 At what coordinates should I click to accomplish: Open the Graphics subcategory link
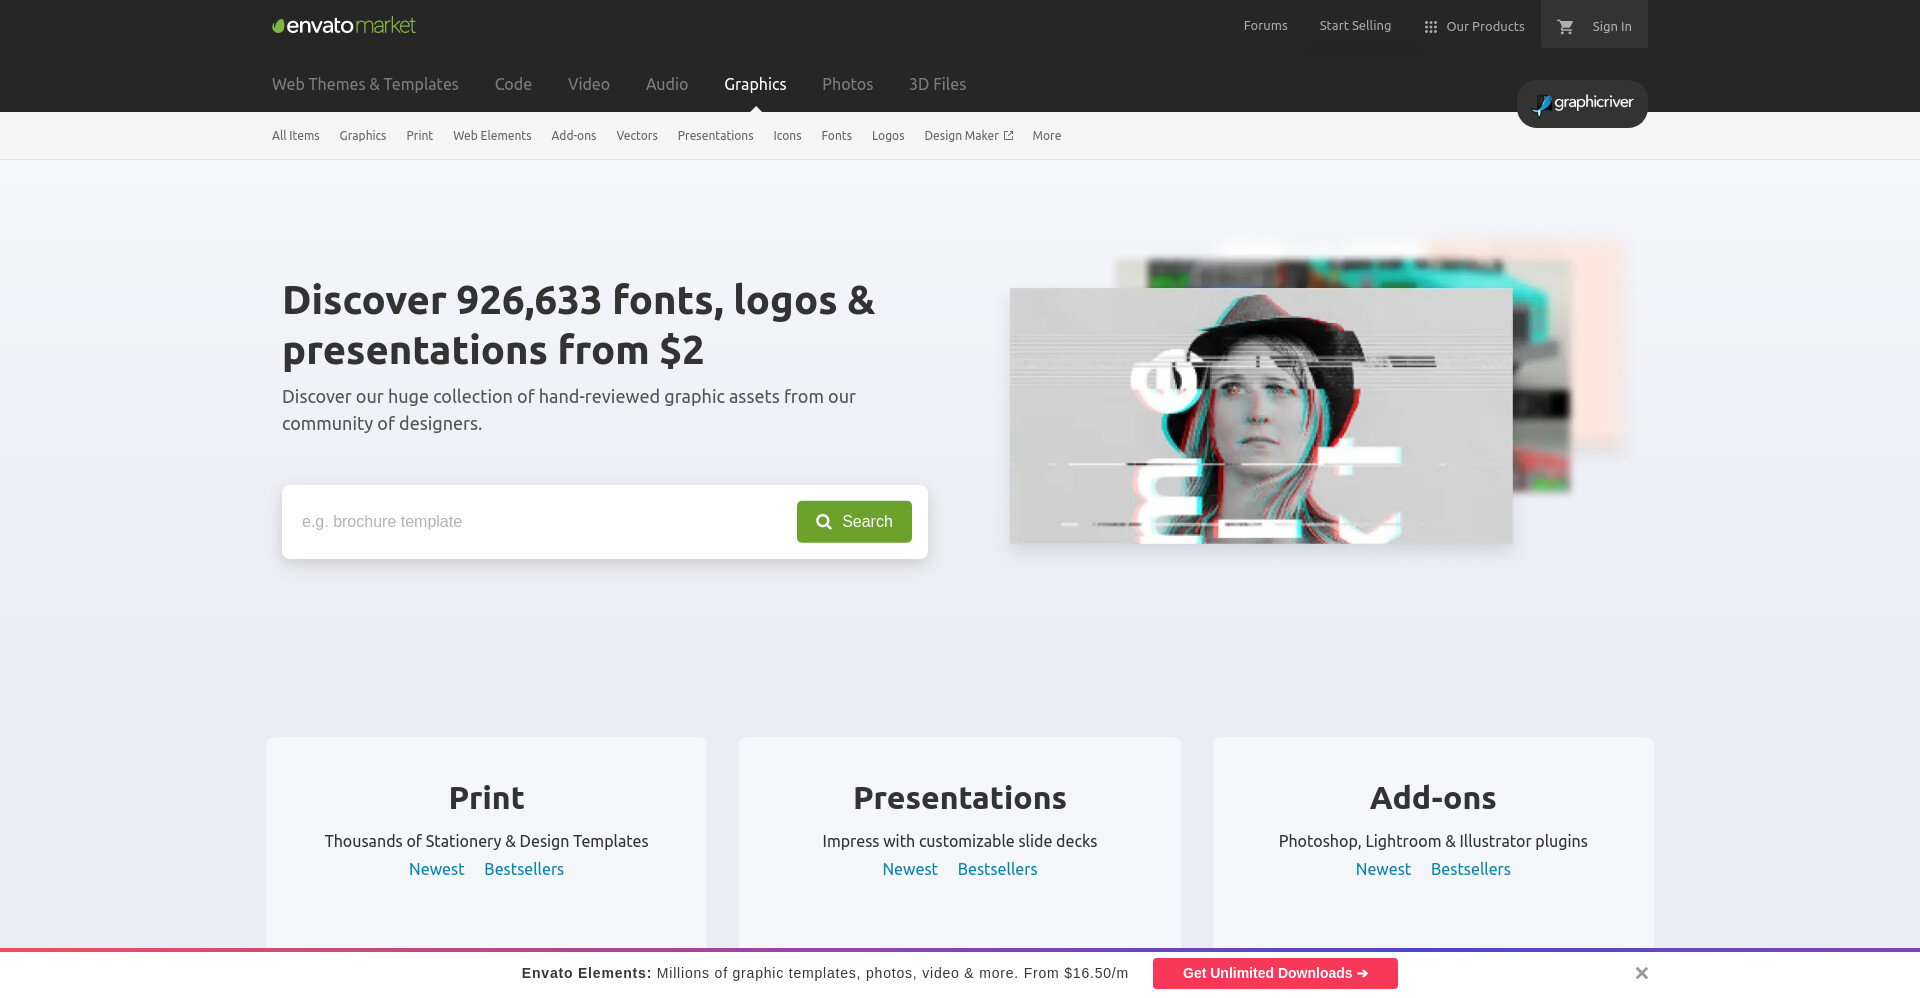point(363,136)
